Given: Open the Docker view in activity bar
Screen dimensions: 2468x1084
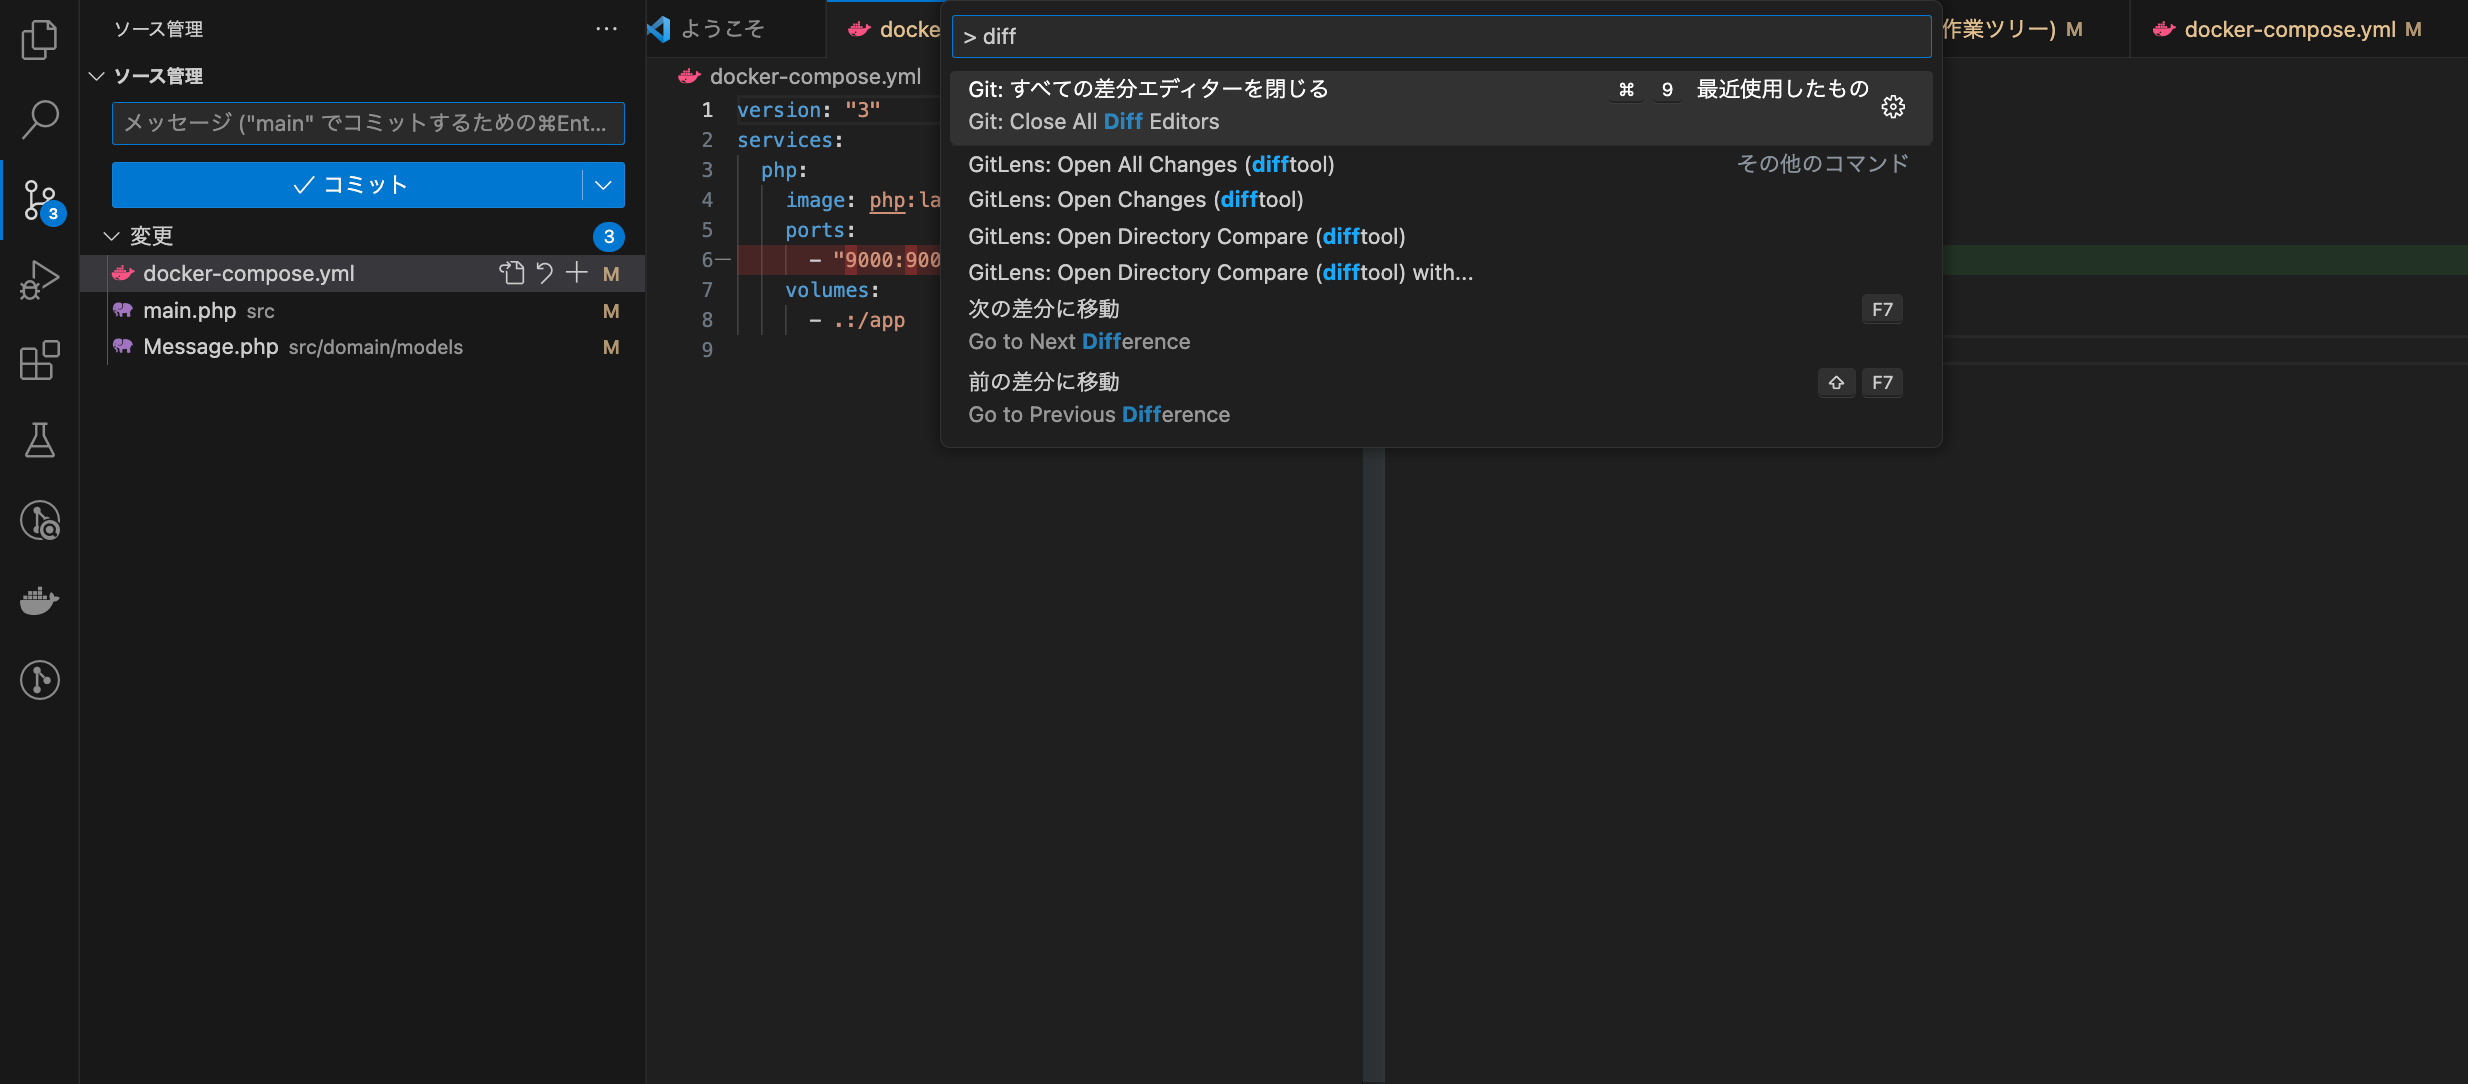Looking at the screenshot, I should click(39, 600).
